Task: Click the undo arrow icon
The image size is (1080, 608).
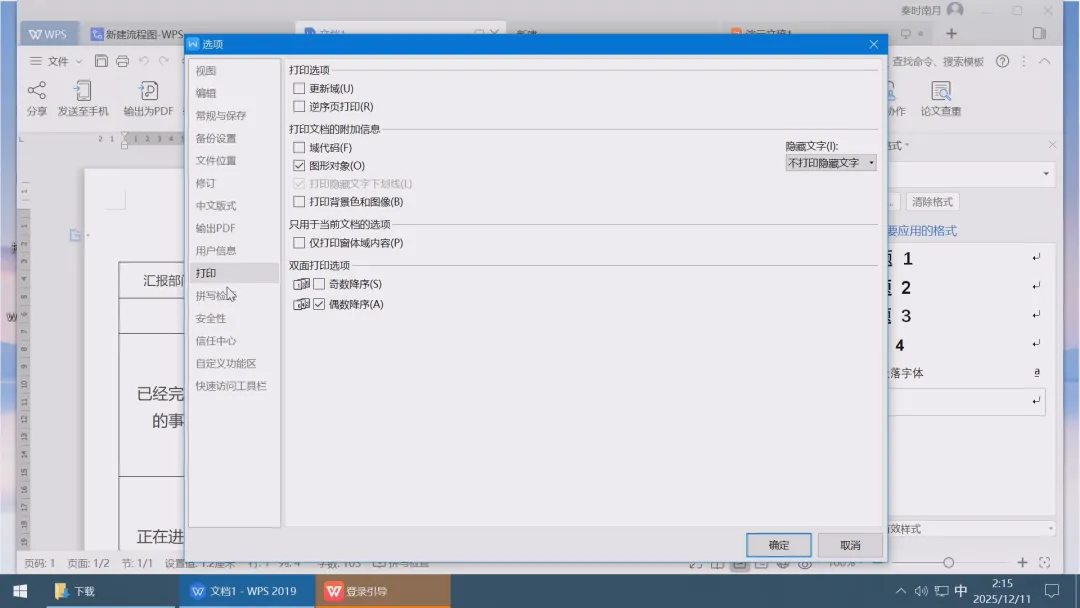Action: tap(143, 61)
